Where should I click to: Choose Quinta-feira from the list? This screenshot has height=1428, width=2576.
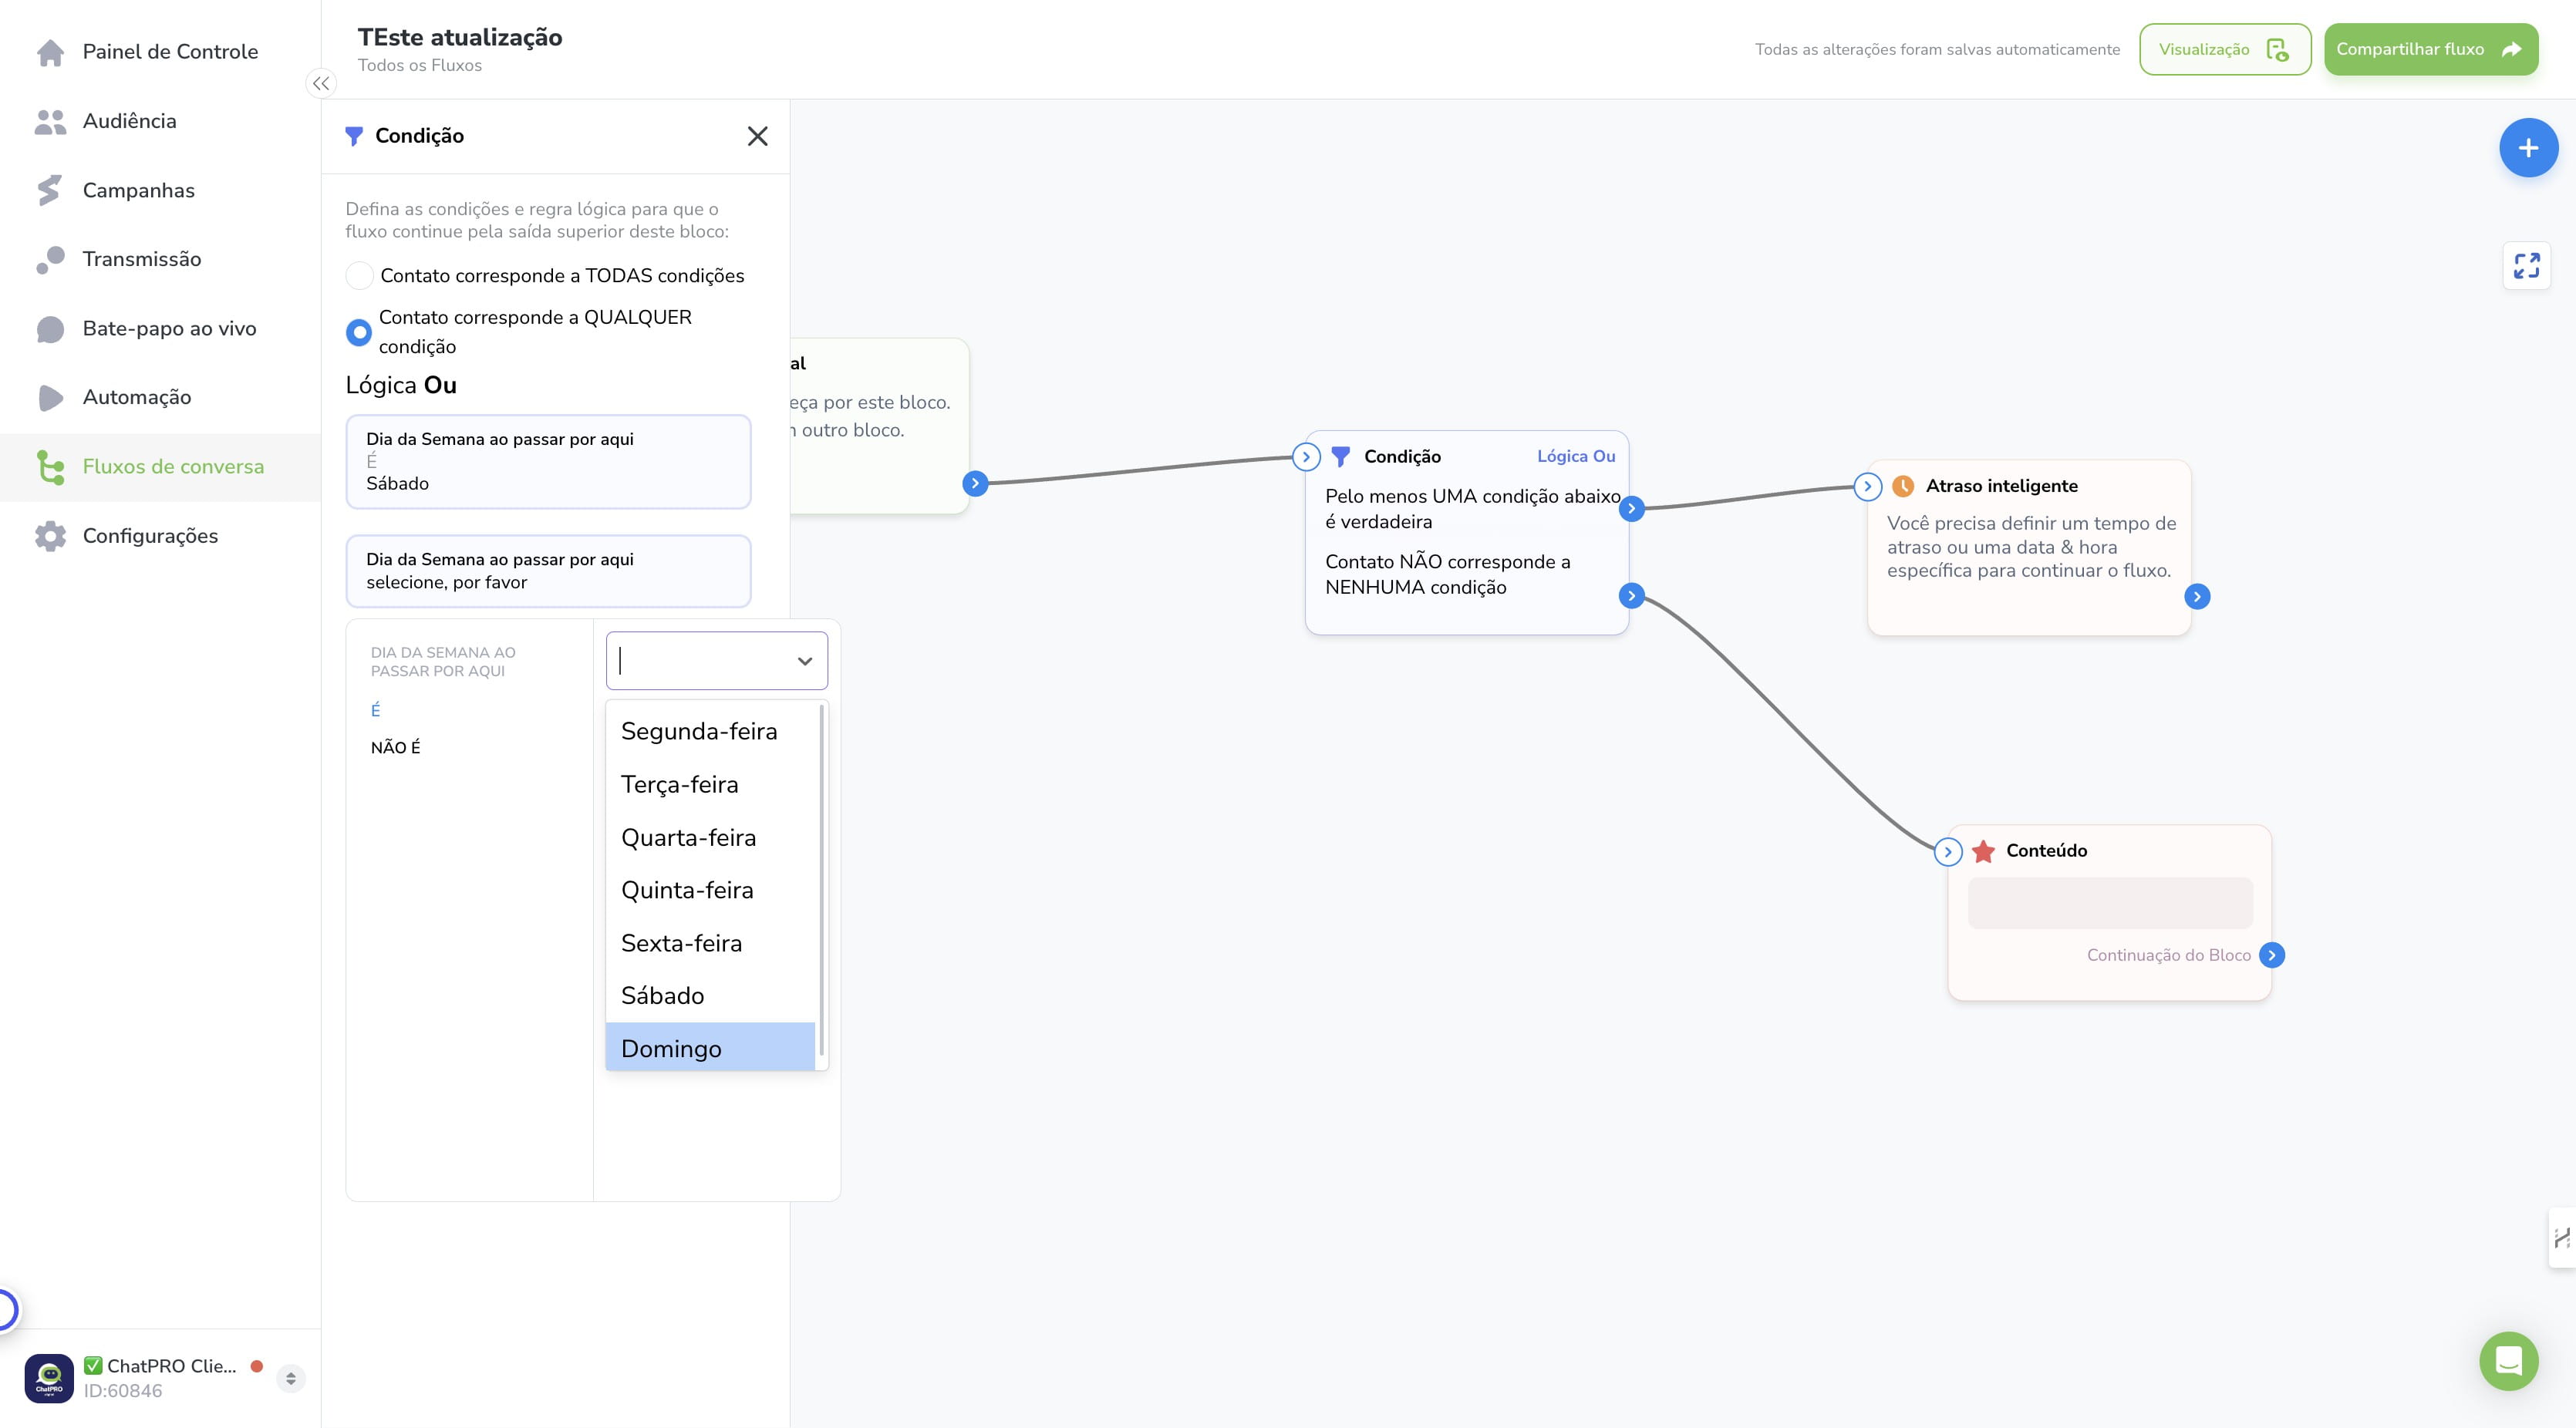pyautogui.click(x=711, y=891)
